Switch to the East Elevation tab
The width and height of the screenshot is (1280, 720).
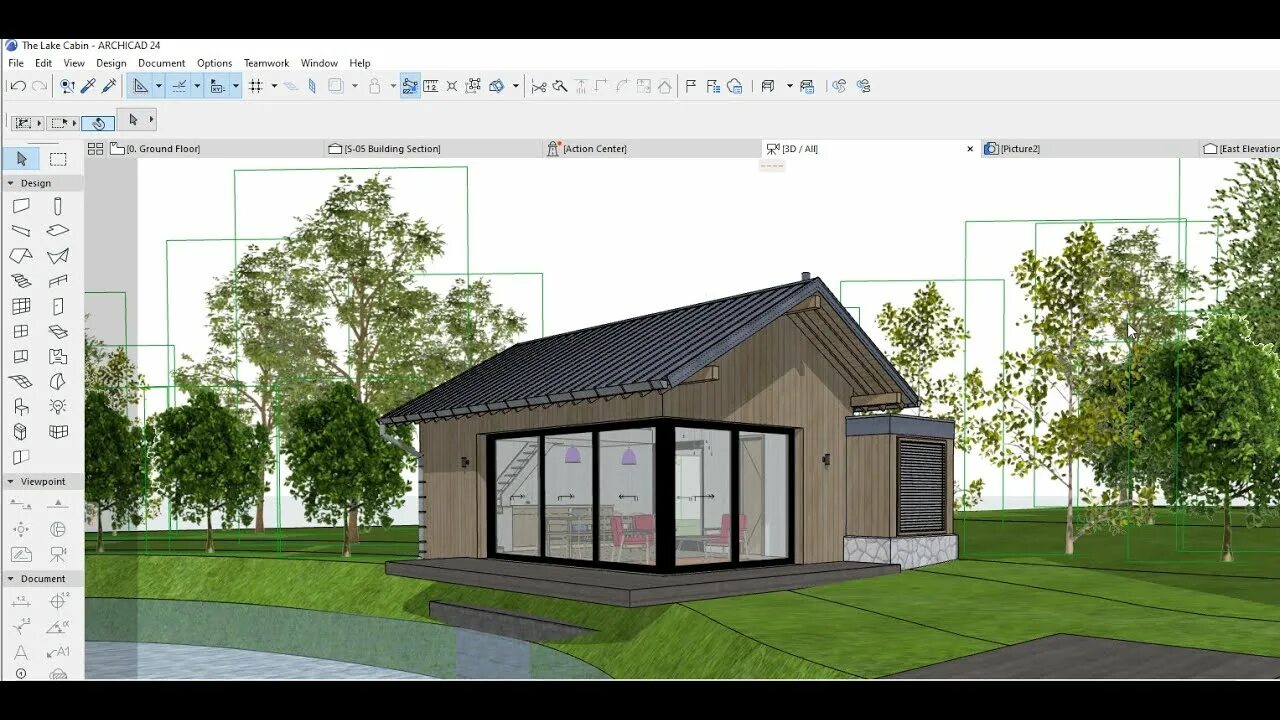[1239, 149]
